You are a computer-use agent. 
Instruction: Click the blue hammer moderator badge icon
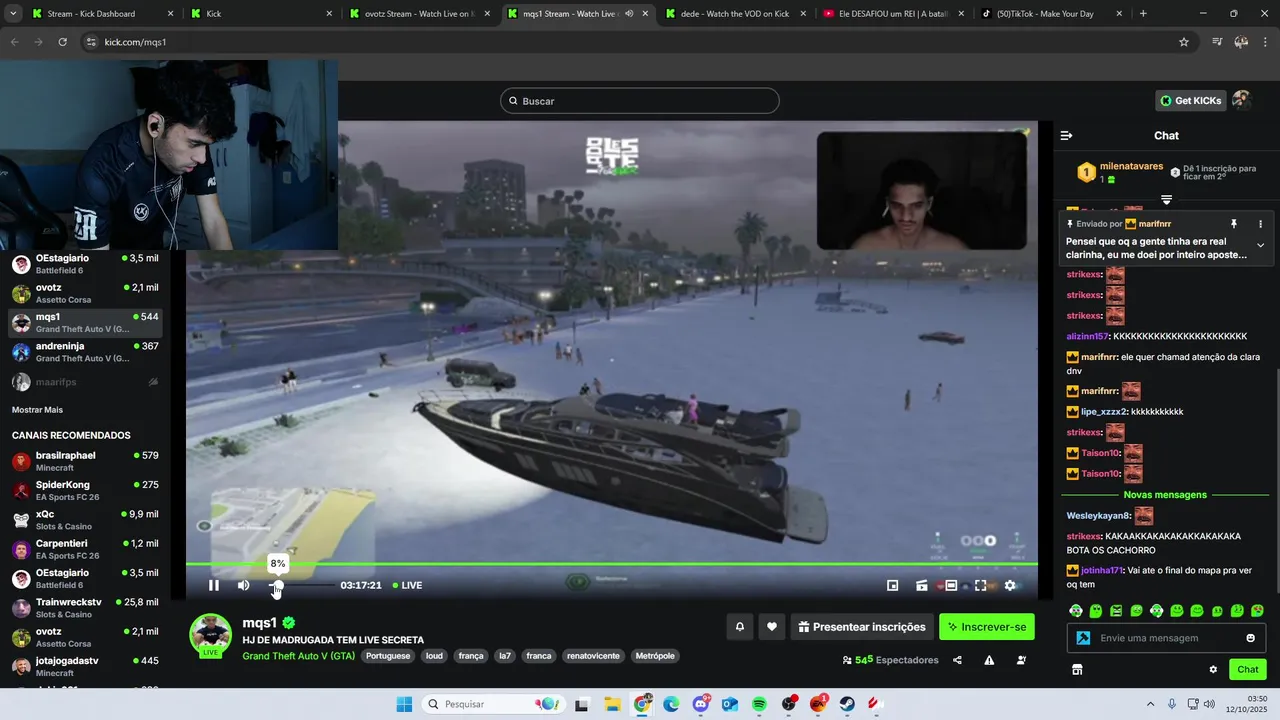pos(1083,638)
